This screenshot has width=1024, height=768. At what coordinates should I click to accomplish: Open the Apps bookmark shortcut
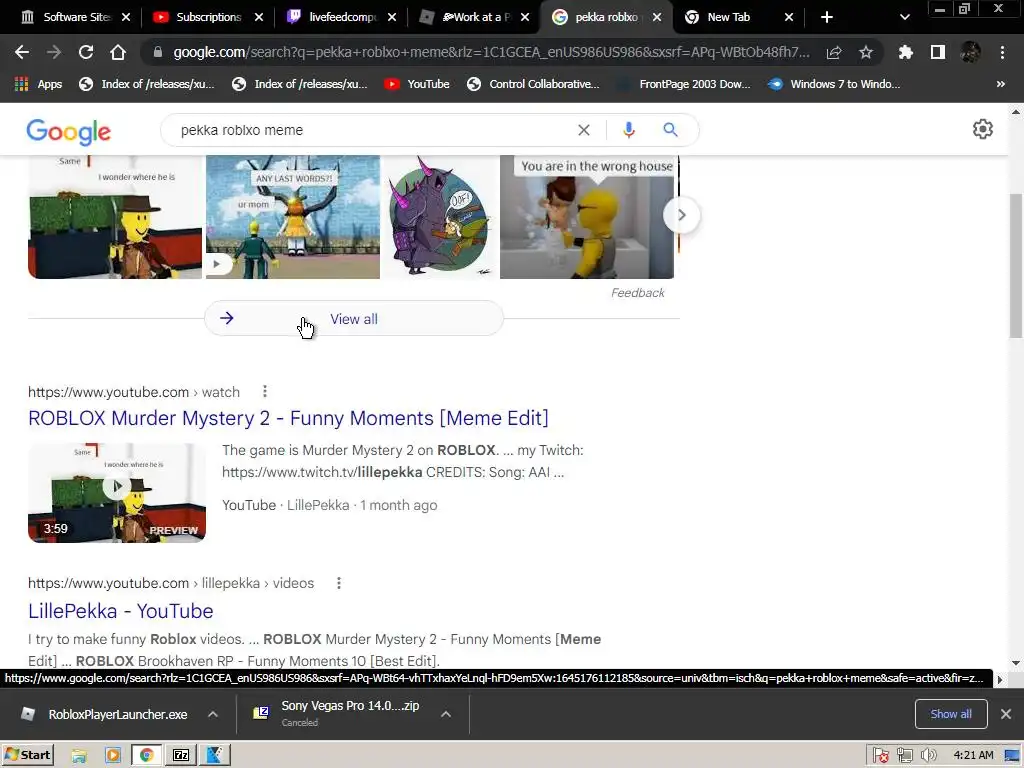[39, 84]
